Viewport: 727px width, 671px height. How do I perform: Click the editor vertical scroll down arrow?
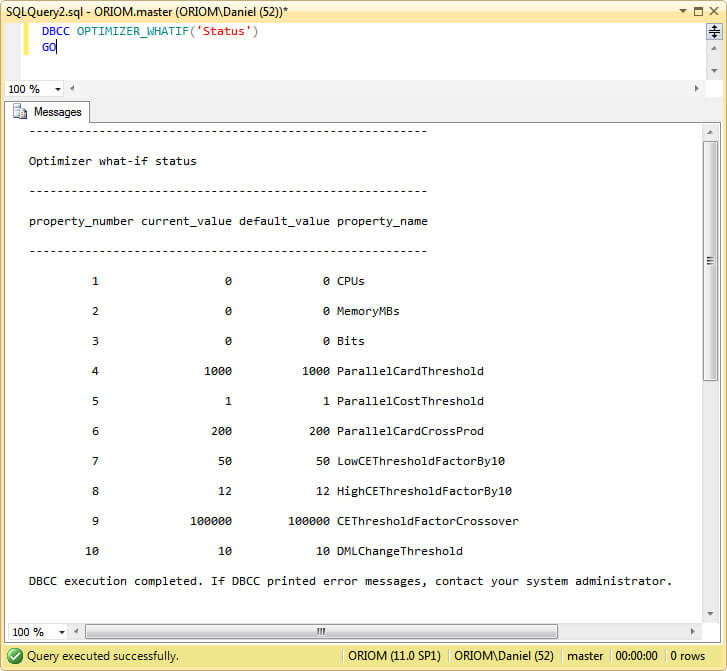pyautogui.click(x=714, y=70)
